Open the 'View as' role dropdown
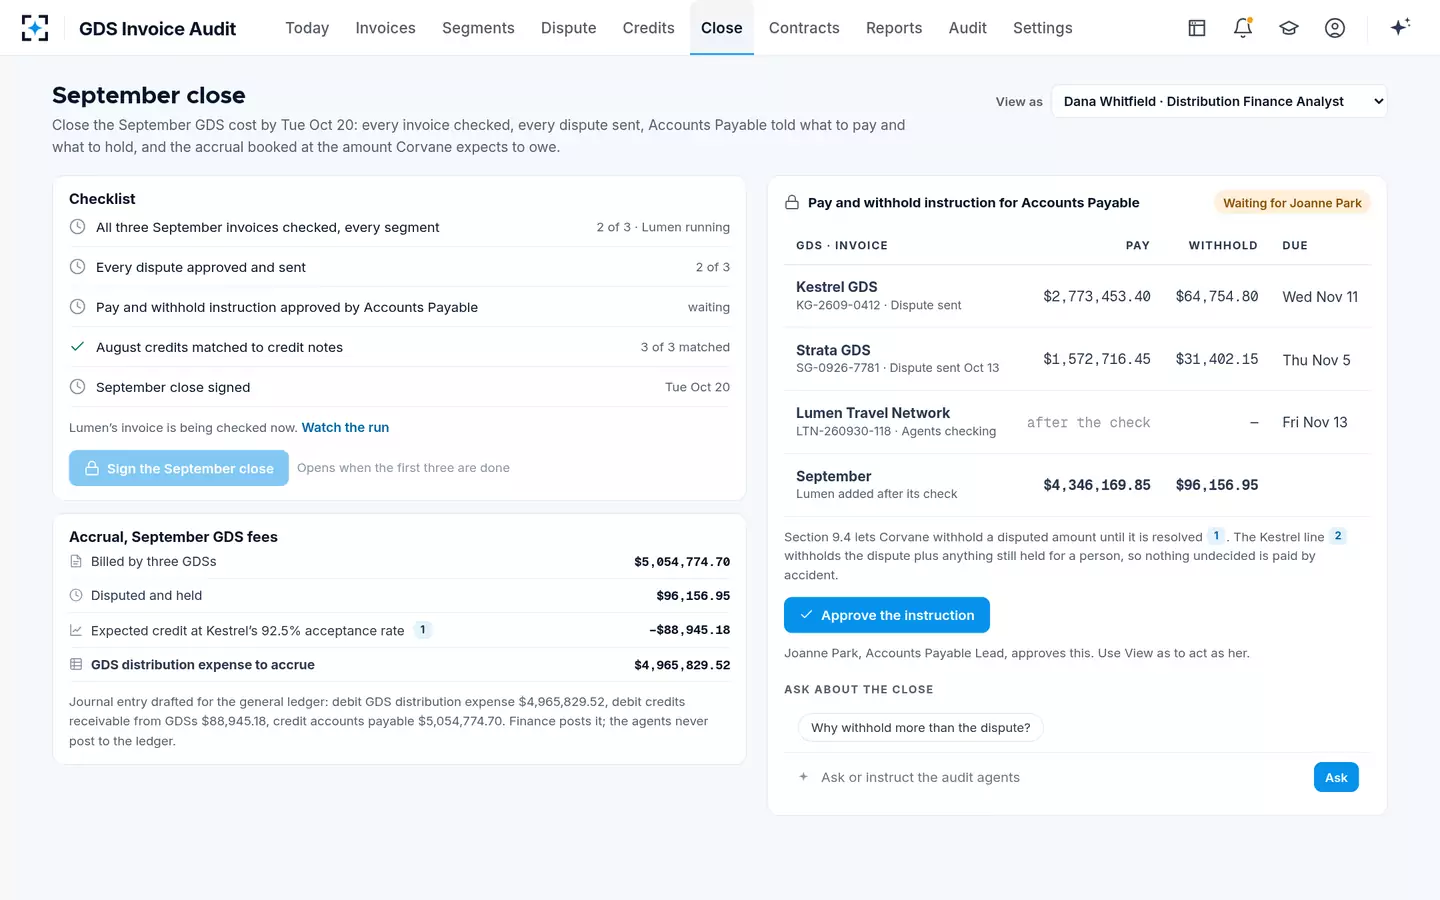 (1219, 101)
